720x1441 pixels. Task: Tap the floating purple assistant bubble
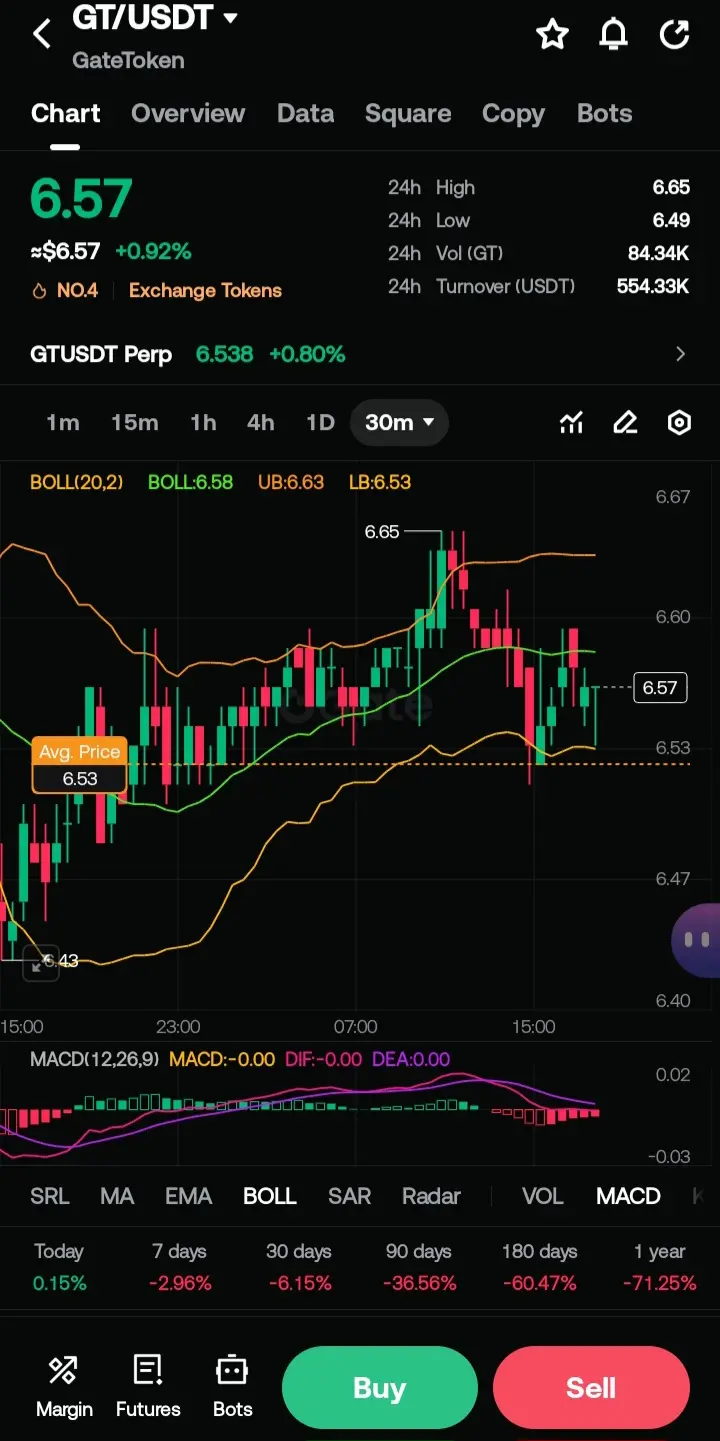point(697,940)
